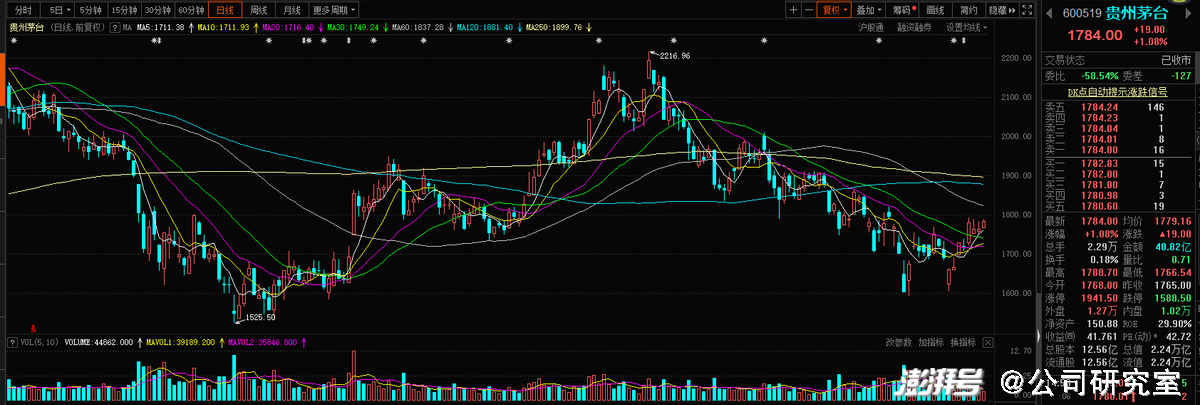Click the 已收市 trading status

click(x=1176, y=58)
